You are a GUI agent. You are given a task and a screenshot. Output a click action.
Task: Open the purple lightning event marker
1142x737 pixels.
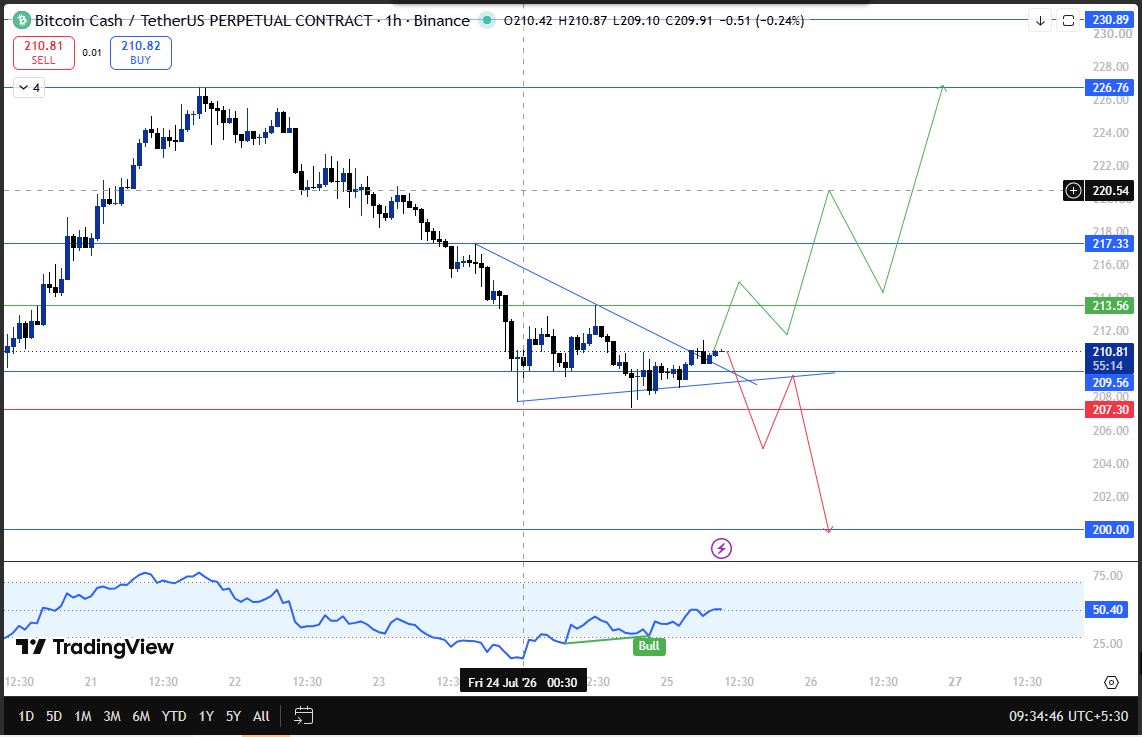721,548
